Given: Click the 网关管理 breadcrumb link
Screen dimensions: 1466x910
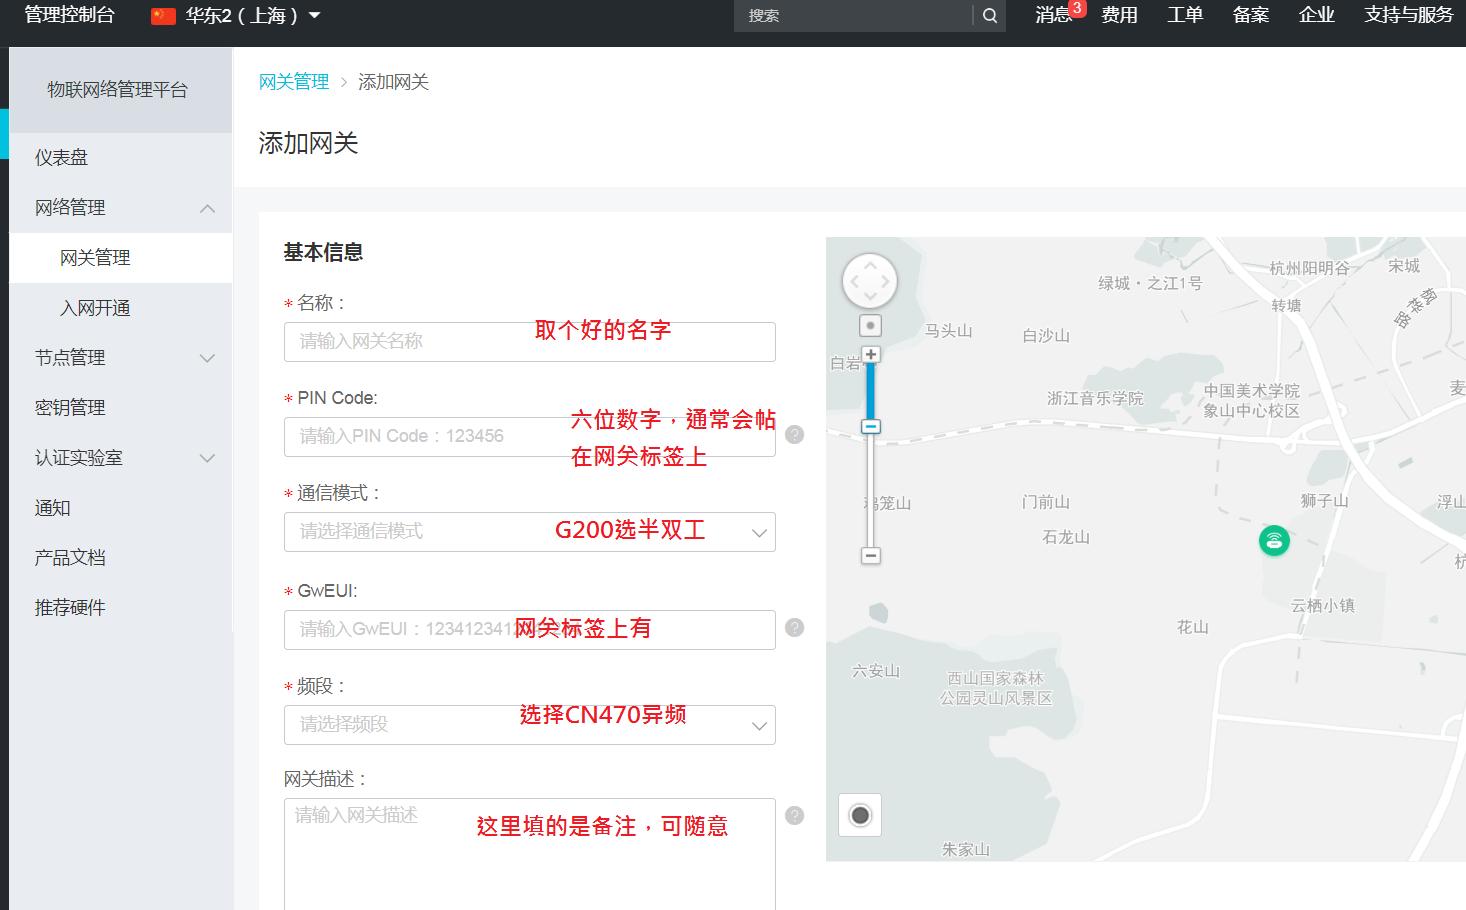Looking at the screenshot, I should [294, 81].
